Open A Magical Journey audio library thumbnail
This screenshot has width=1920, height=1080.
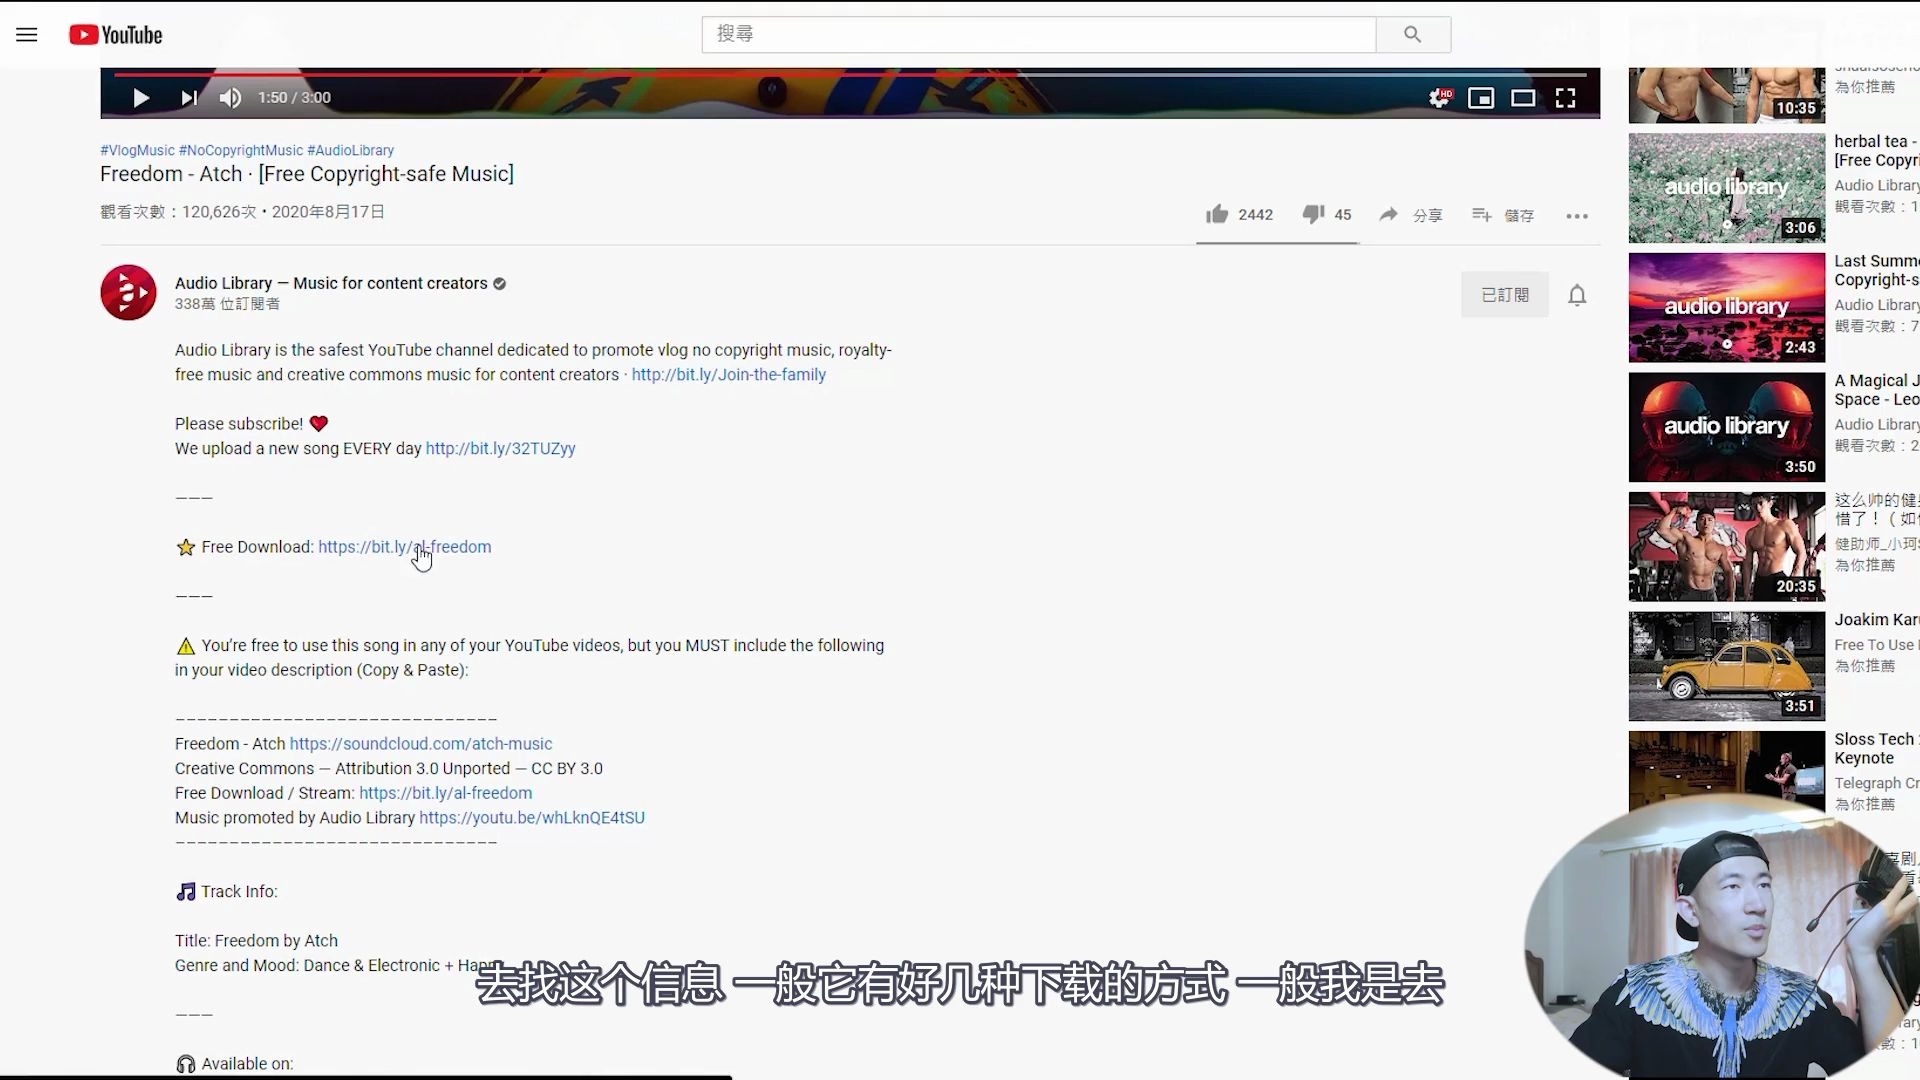click(x=1727, y=428)
